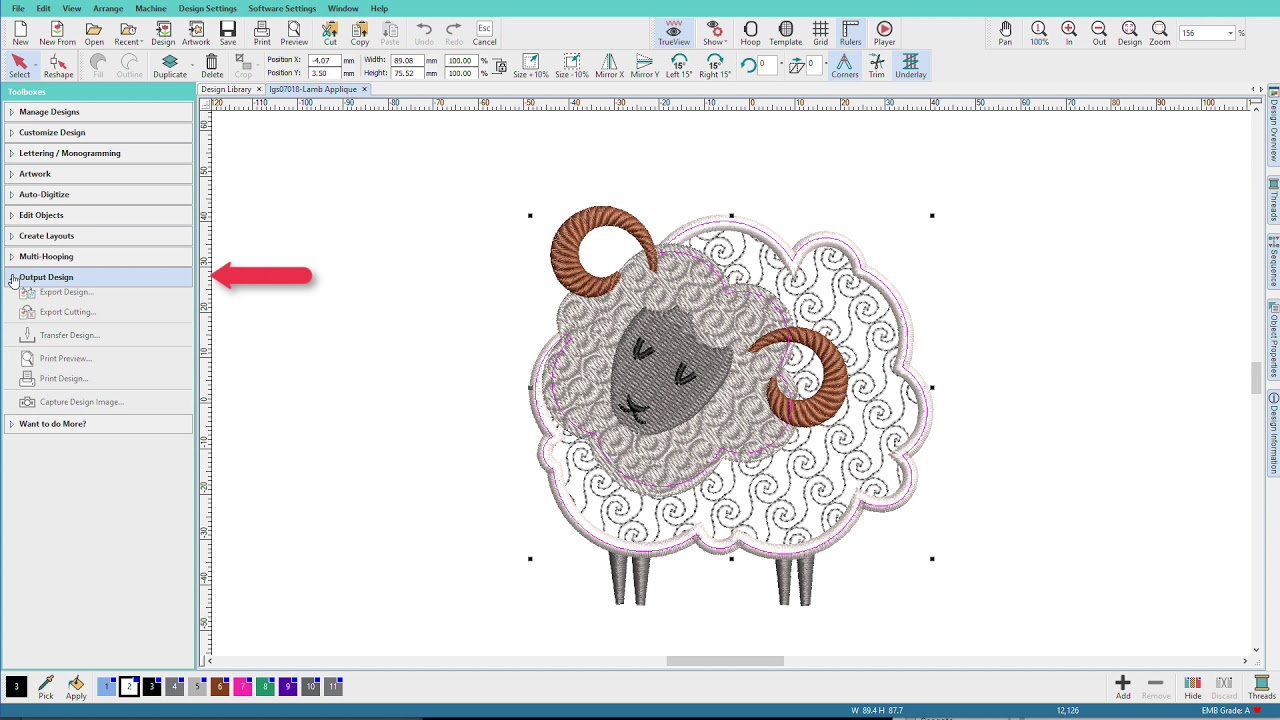Image resolution: width=1280 pixels, height=720 pixels.
Task: Open the Design mode icon
Action: tap(163, 33)
